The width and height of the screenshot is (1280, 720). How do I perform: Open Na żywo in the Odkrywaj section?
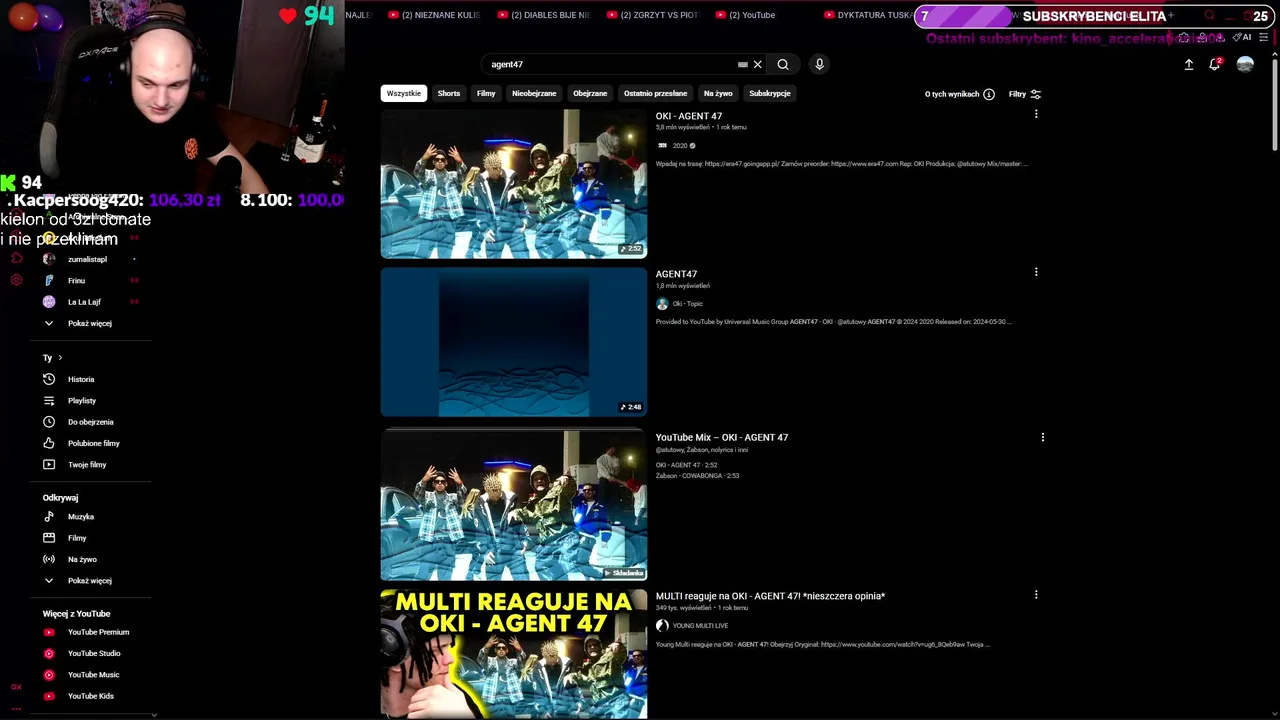tap(82, 559)
